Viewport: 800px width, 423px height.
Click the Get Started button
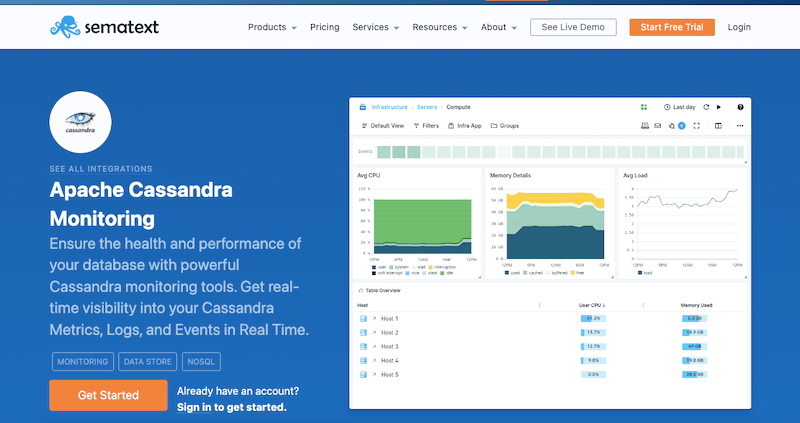point(108,395)
